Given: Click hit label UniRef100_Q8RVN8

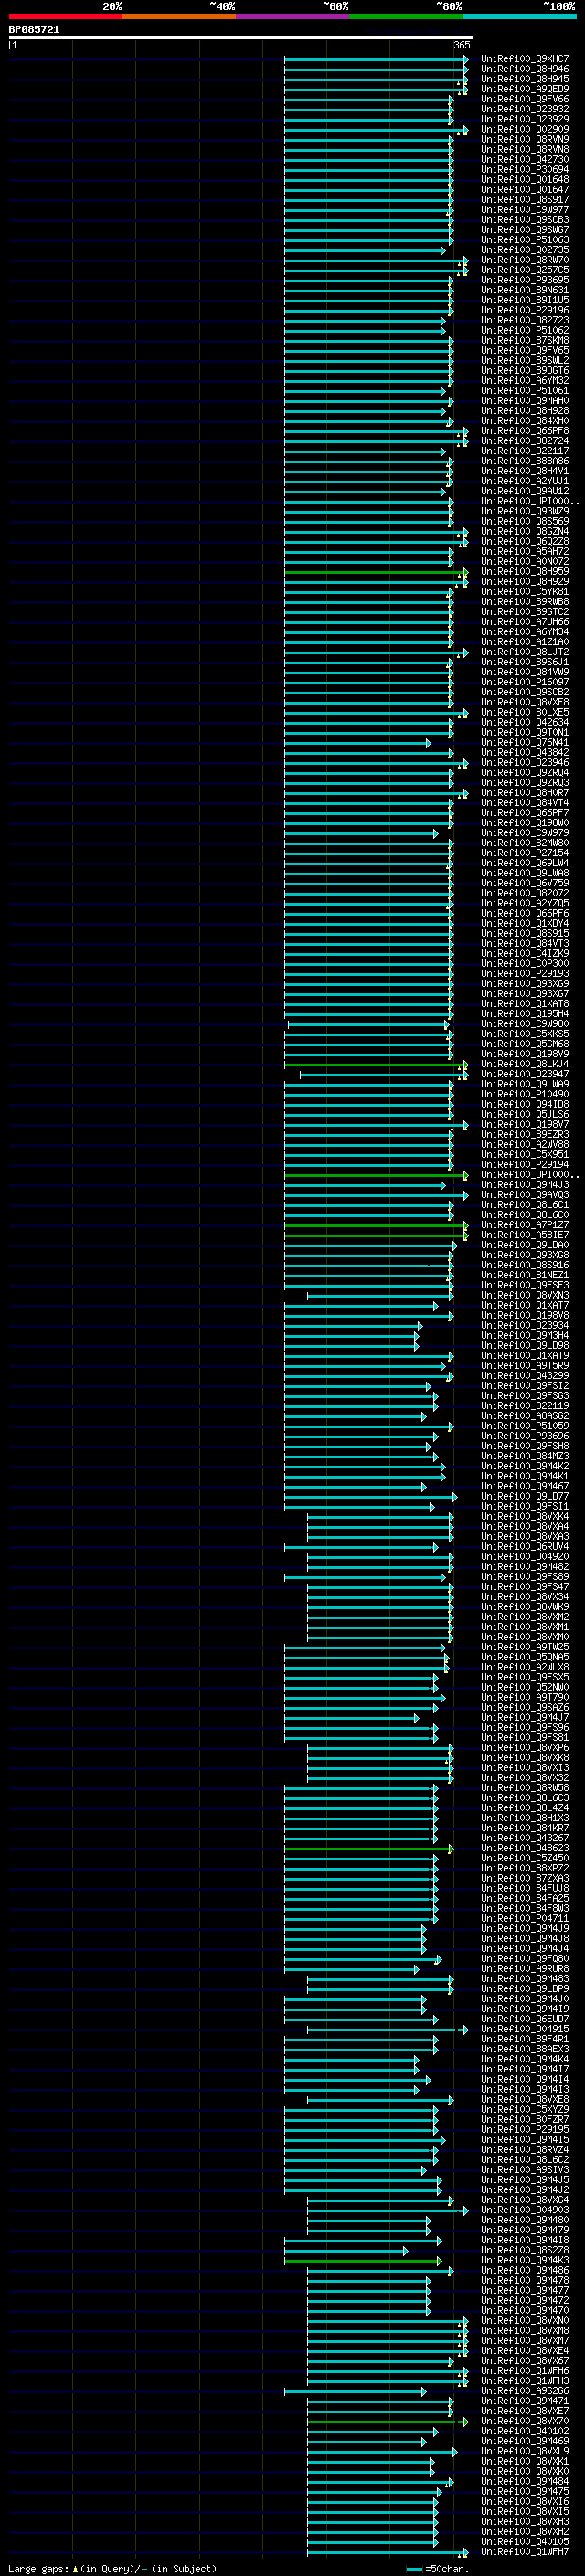Looking at the screenshot, I should point(525,149).
